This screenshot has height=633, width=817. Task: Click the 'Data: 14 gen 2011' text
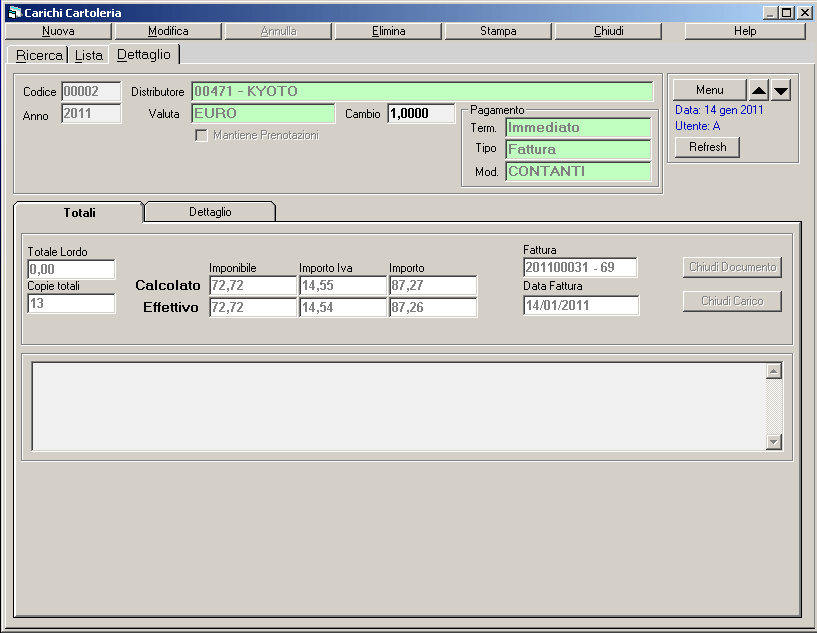[719, 110]
